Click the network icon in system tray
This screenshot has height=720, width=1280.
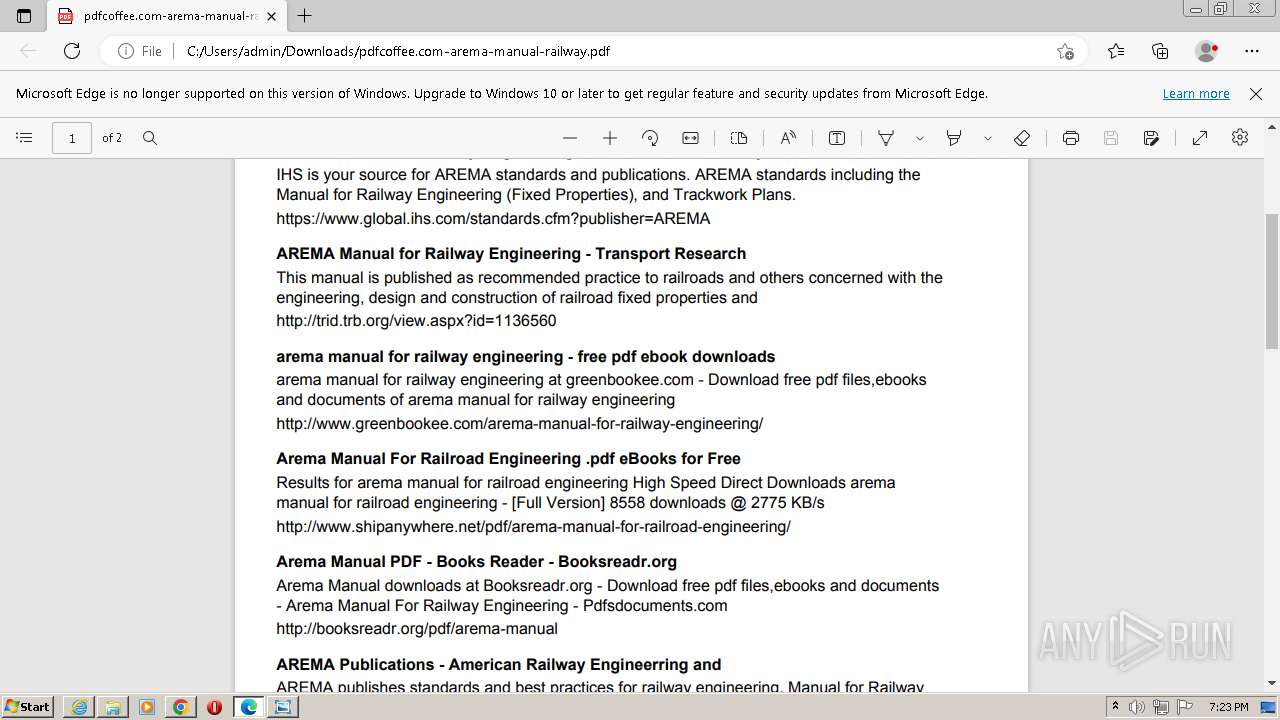pyautogui.click(x=1161, y=707)
